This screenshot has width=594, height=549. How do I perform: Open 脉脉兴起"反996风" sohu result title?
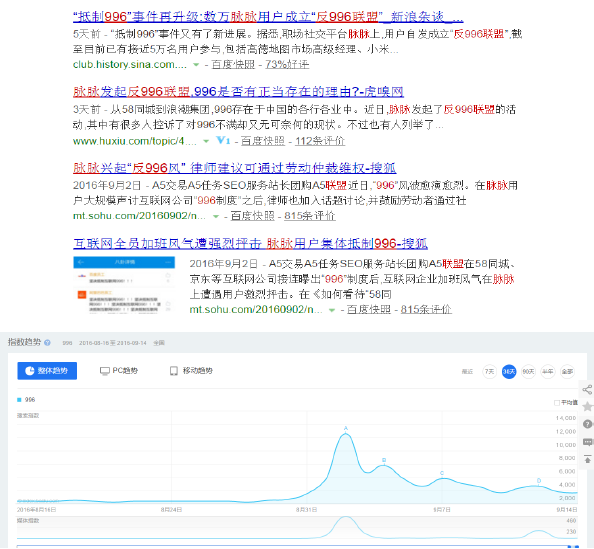[234, 167]
